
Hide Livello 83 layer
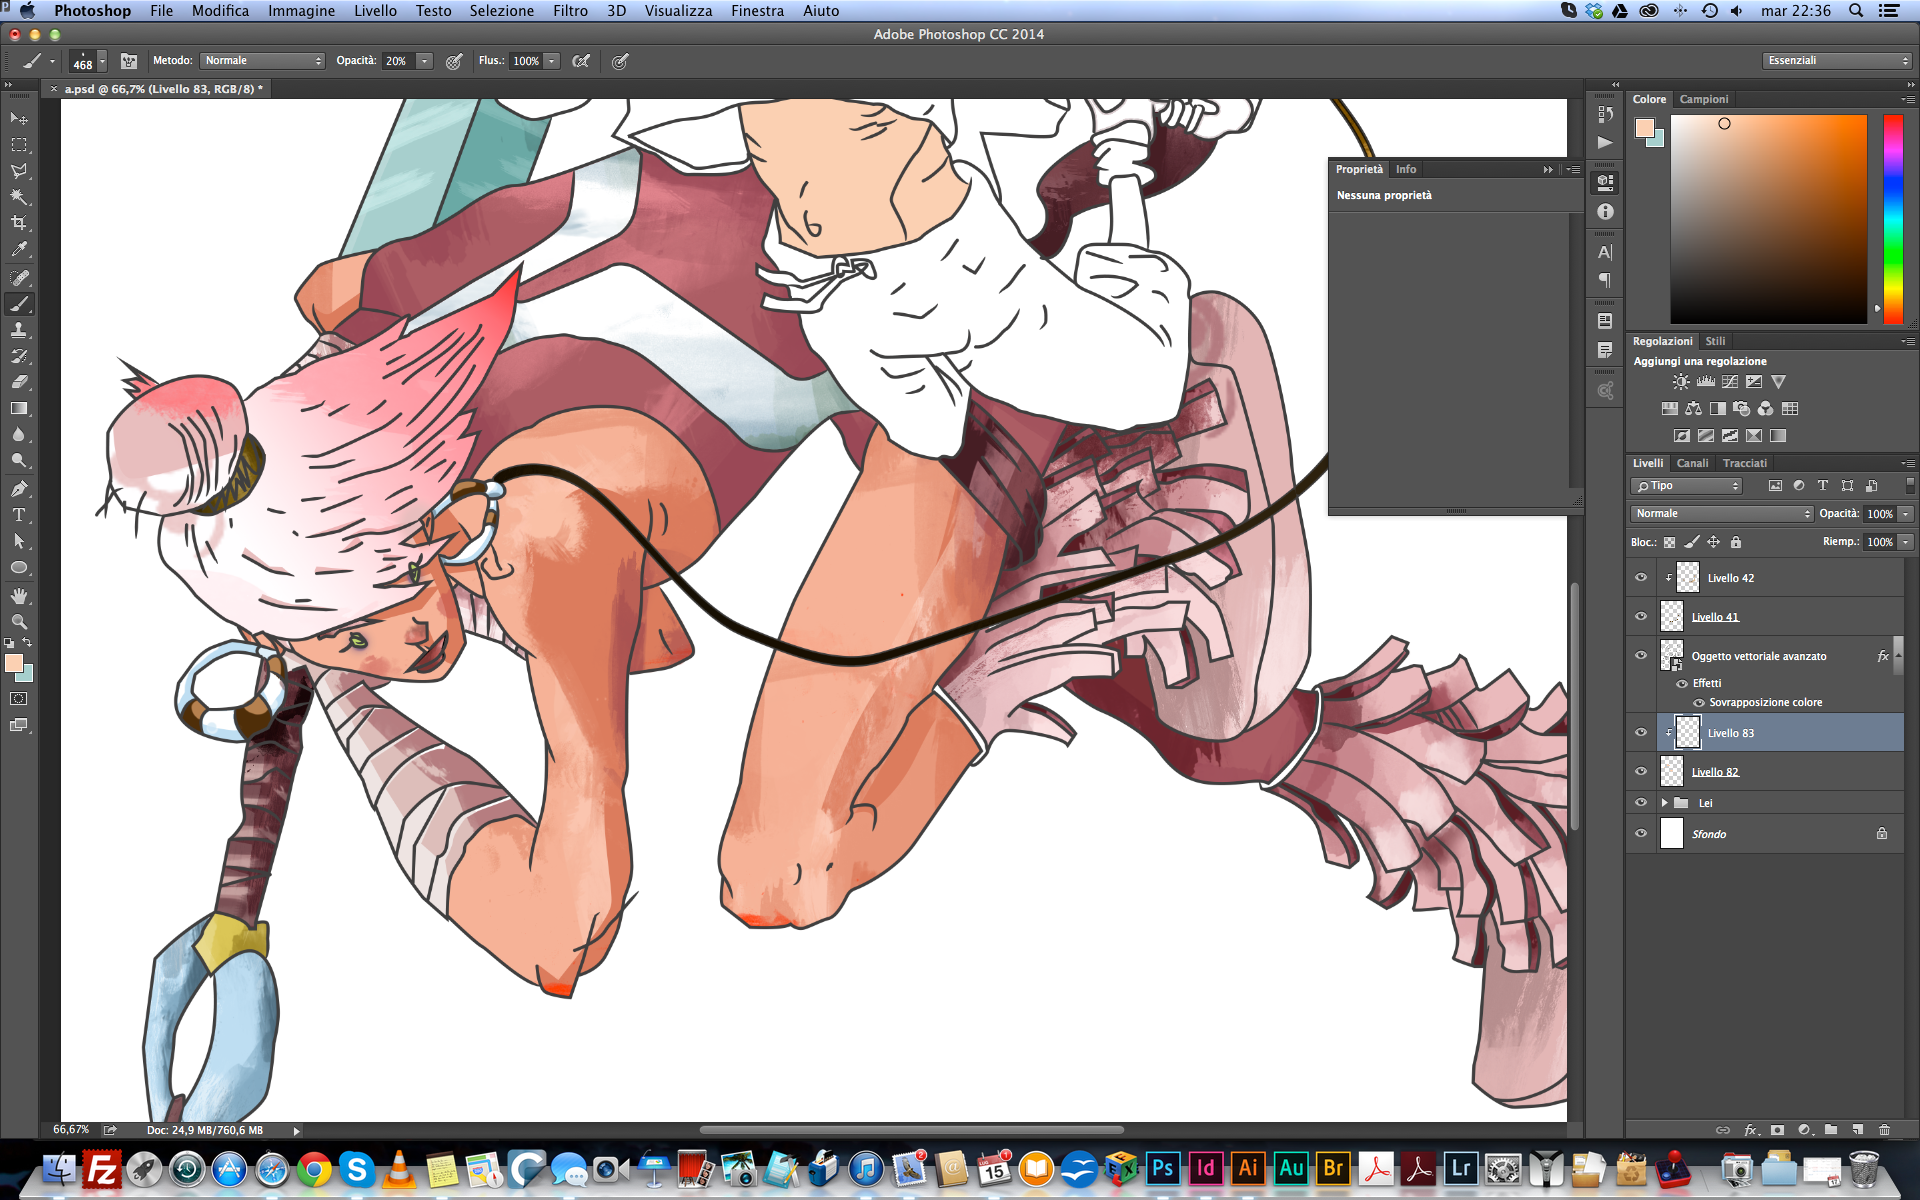(1641, 733)
